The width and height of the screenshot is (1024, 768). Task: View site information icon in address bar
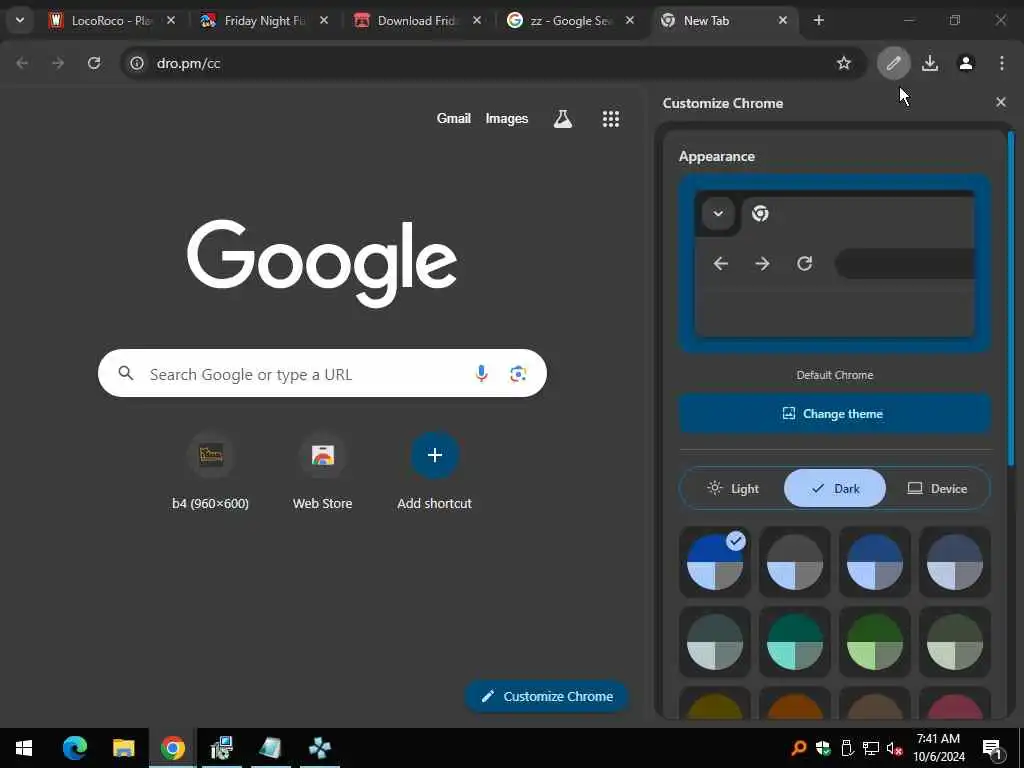tap(136, 63)
